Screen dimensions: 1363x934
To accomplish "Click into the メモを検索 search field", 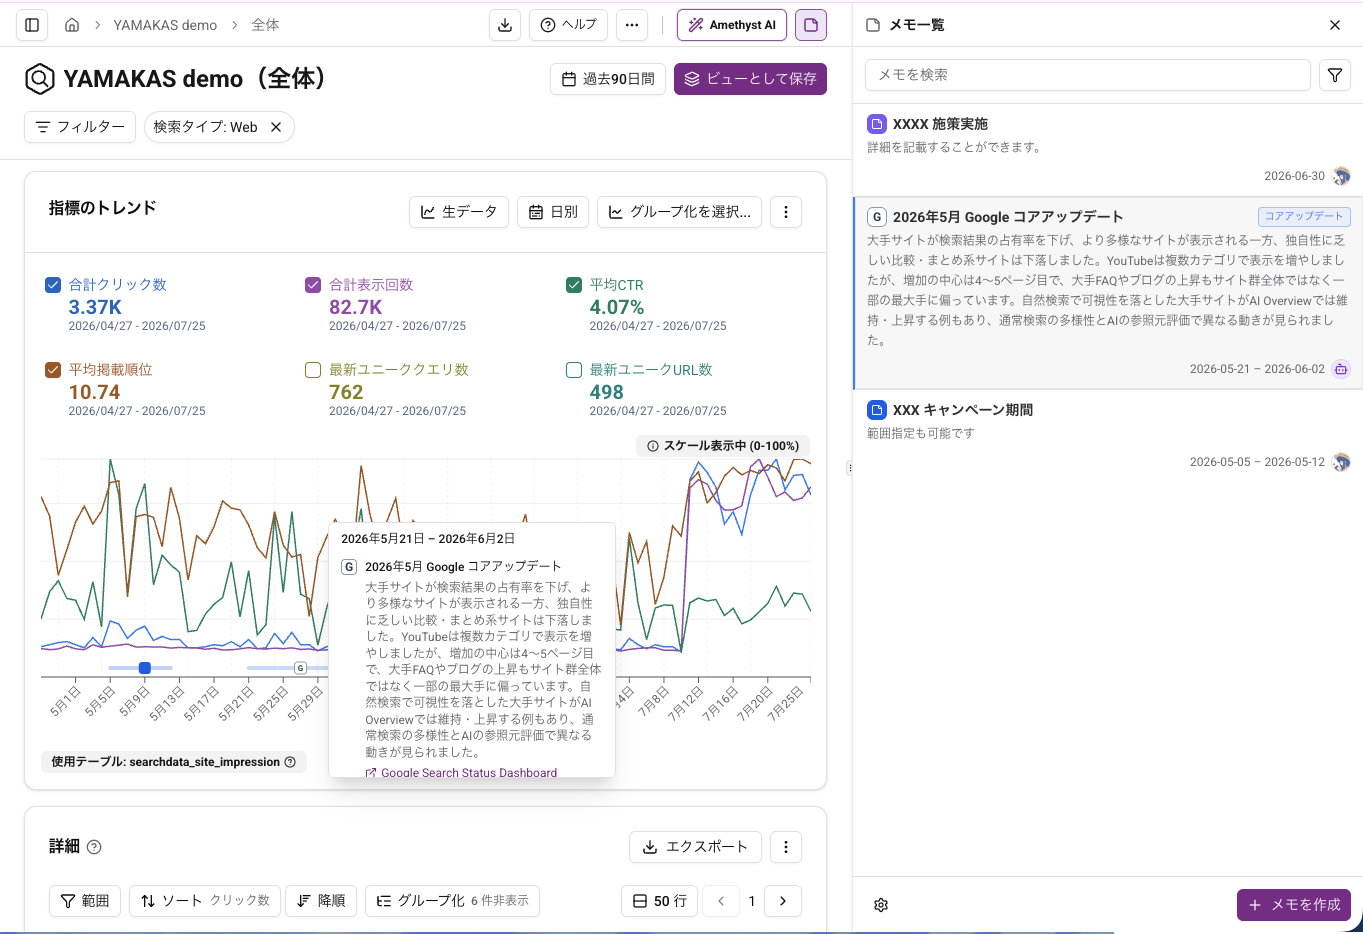I will (1088, 75).
